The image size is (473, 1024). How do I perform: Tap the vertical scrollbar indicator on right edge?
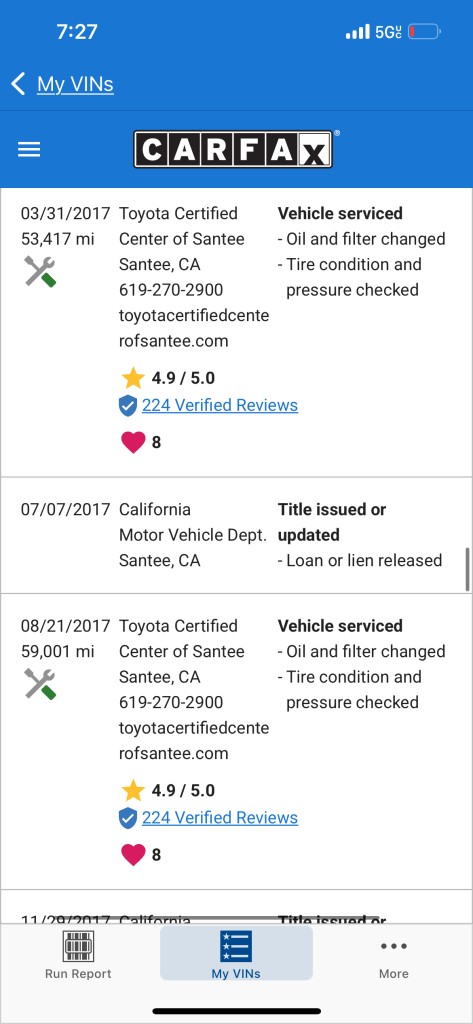coord(467,569)
